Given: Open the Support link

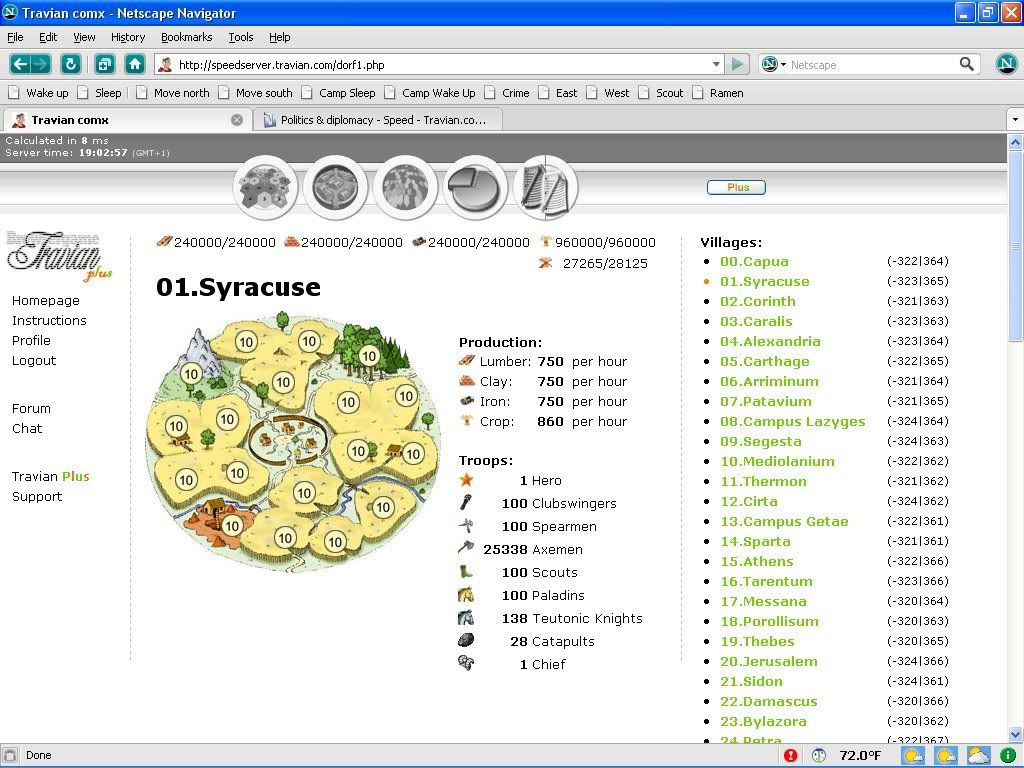Looking at the screenshot, I should click(37, 496).
